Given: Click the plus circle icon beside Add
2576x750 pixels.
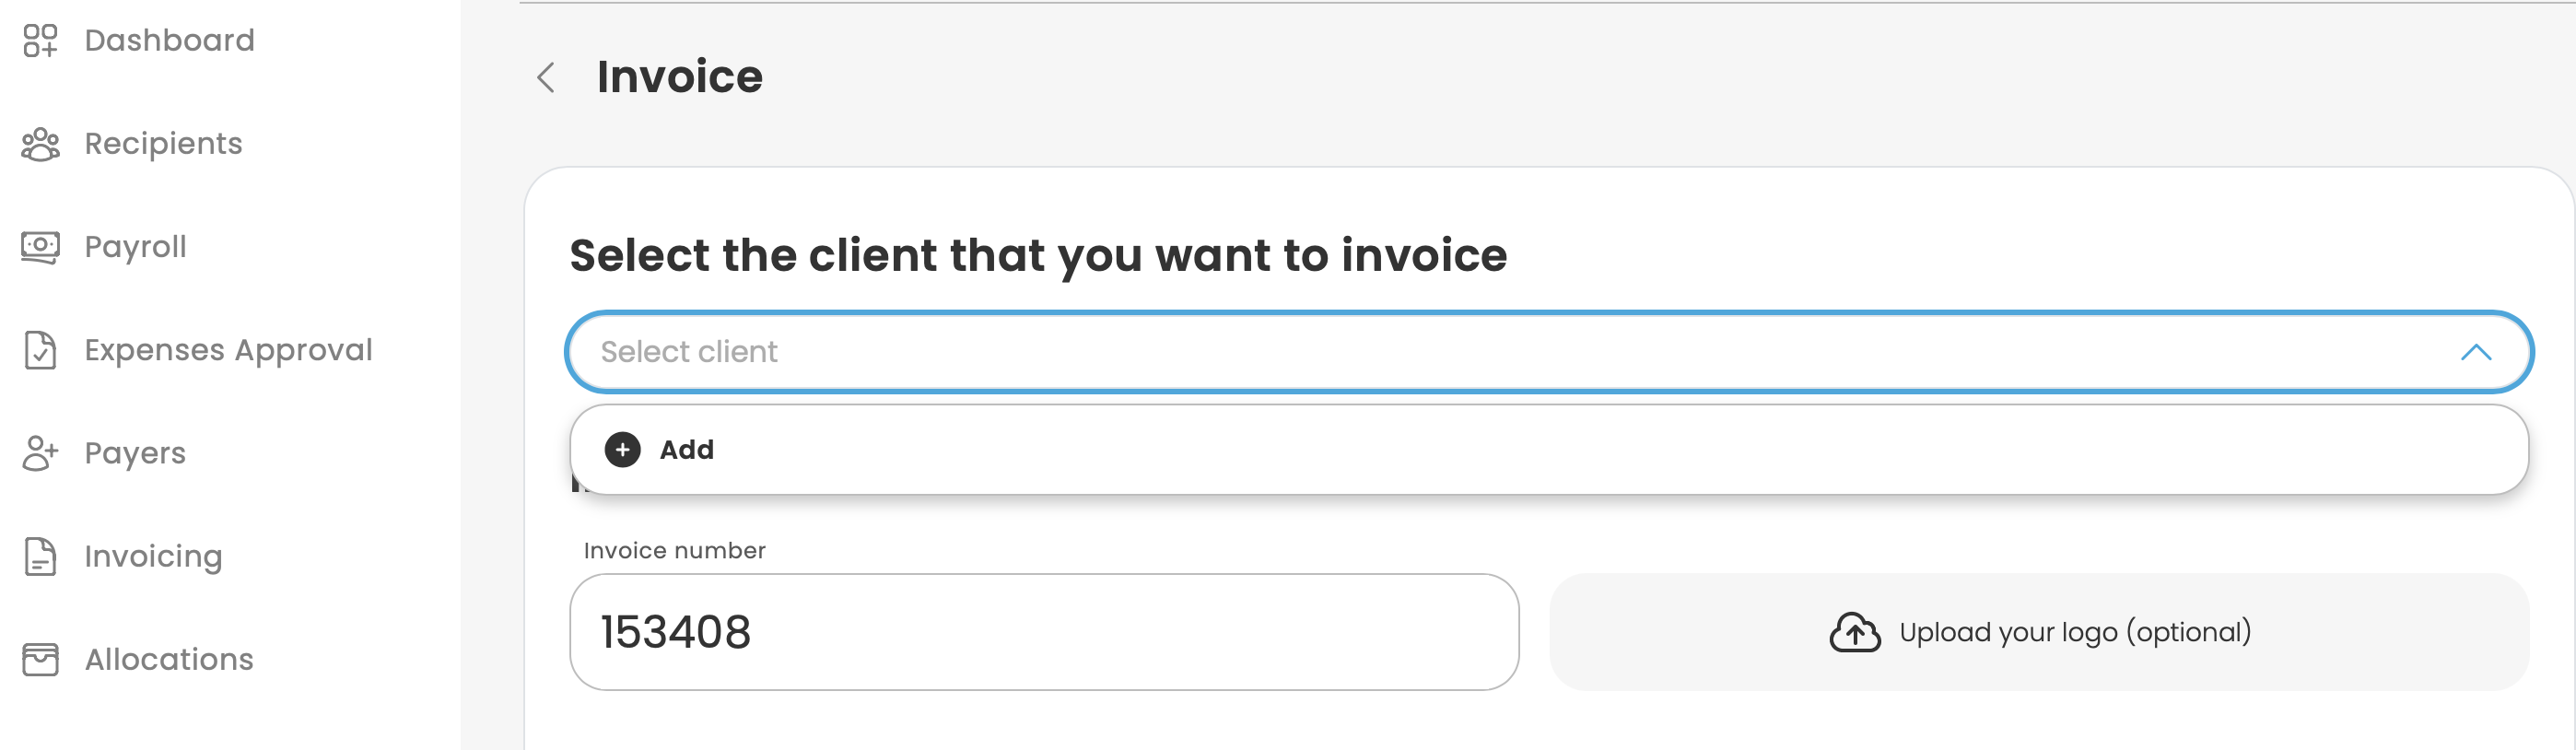Looking at the screenshot, I should (622, 450).
